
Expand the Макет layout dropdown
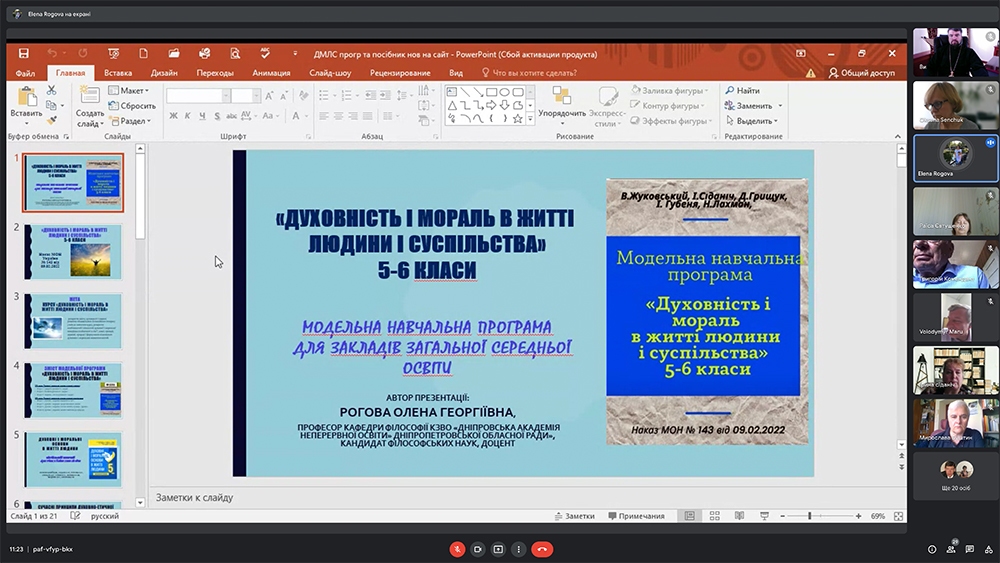click(x=133, y=91)
